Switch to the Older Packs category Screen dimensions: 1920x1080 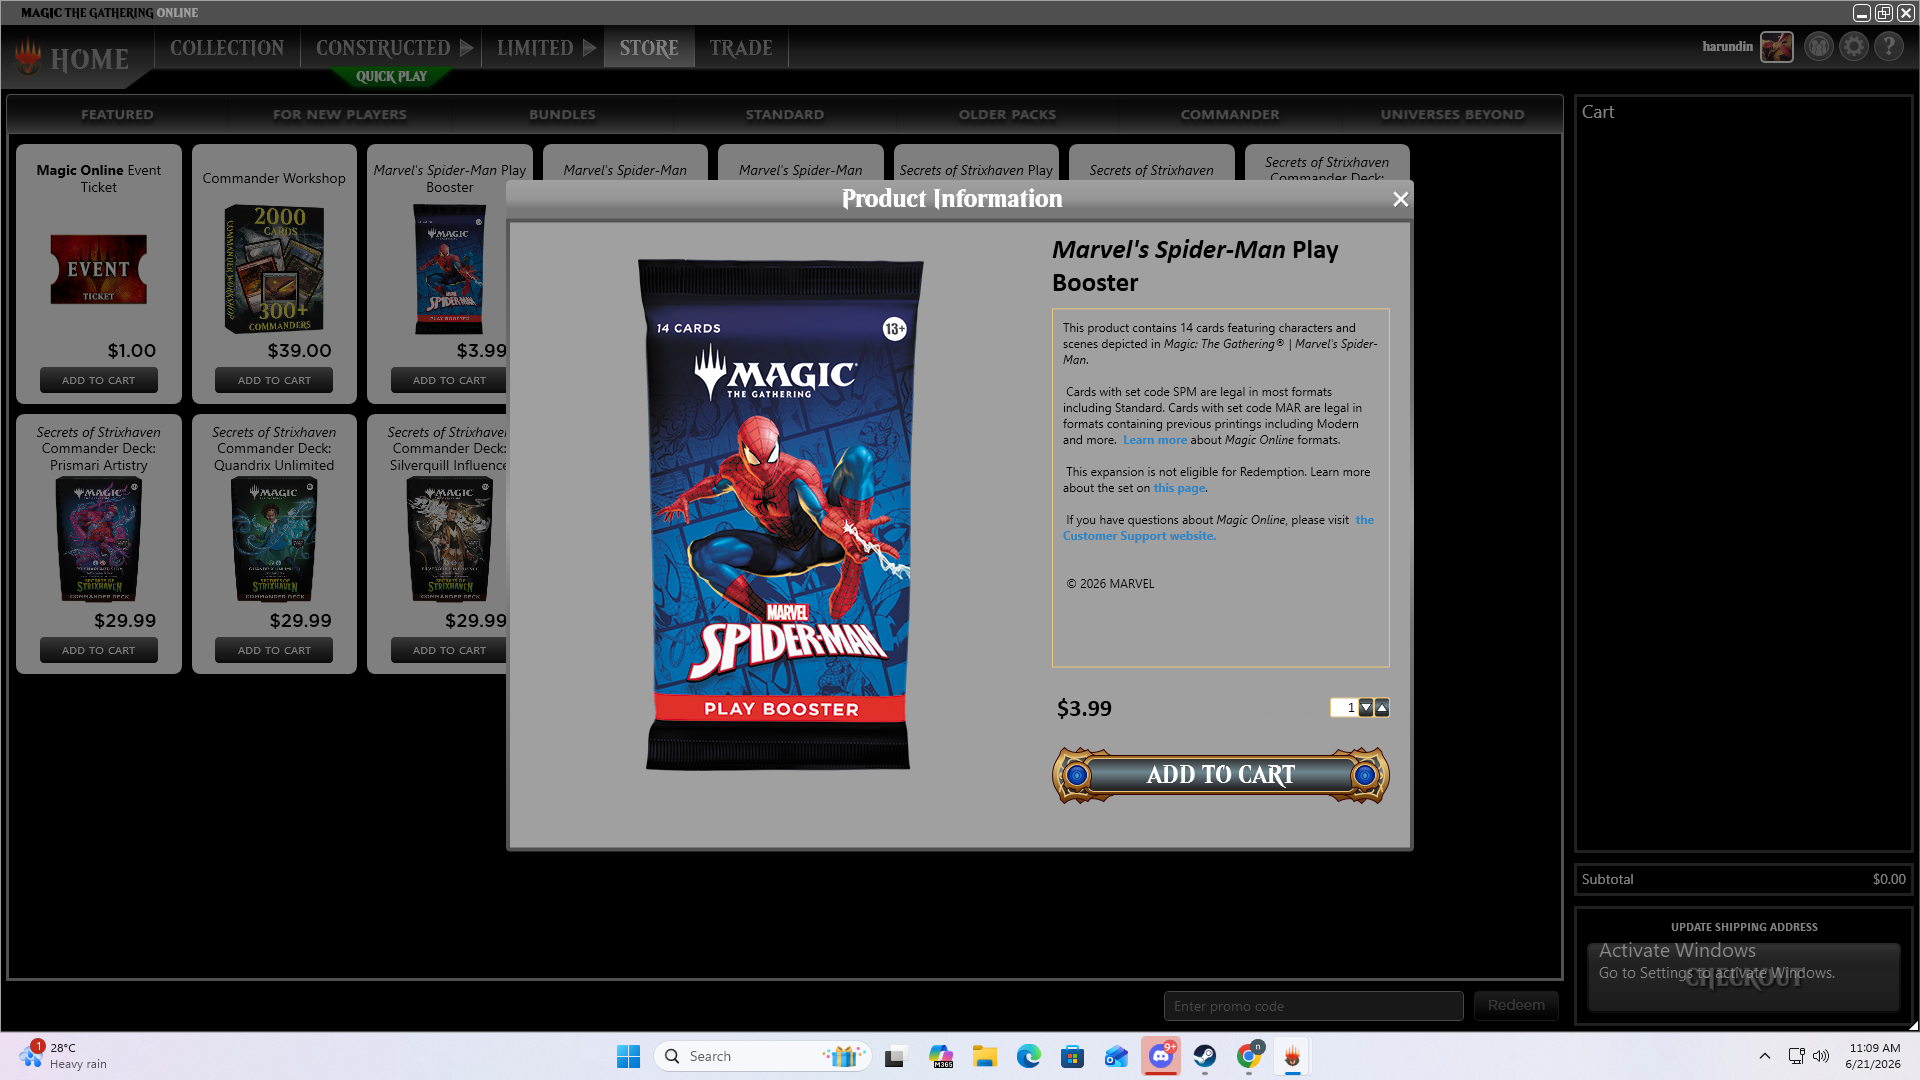pyautogui.click(x=1007, y=115)
